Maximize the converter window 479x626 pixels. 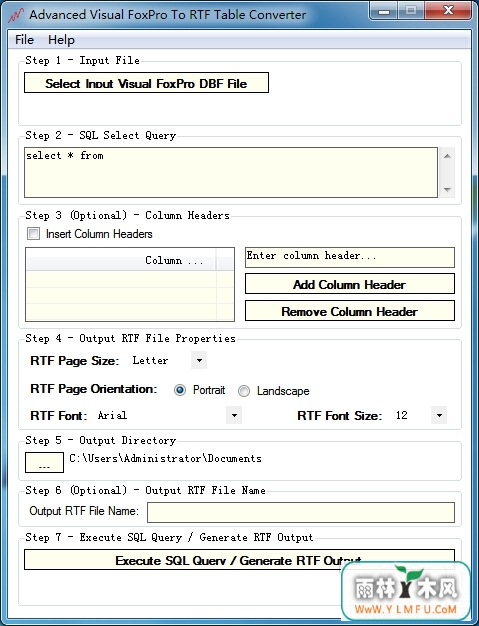coord(411,11)
